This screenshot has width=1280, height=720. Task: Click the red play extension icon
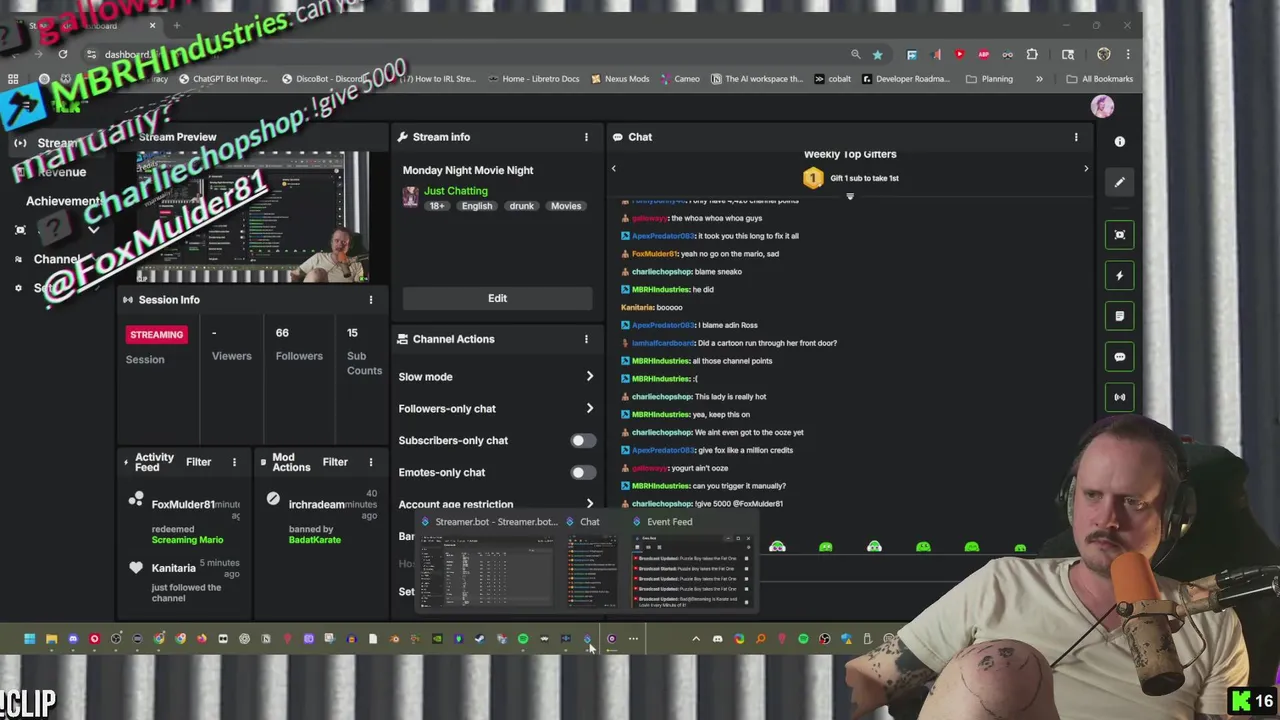coord(959,55)
